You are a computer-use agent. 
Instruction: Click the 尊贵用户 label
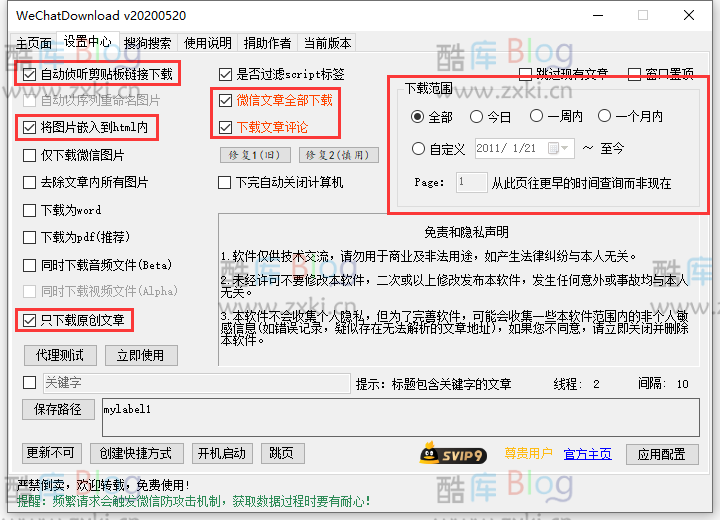(528, 453)
